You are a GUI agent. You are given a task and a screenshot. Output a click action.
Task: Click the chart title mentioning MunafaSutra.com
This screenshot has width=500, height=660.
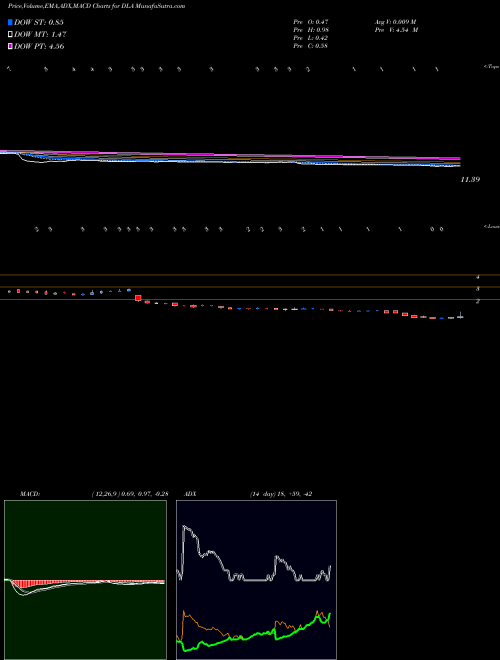[96, 6]
